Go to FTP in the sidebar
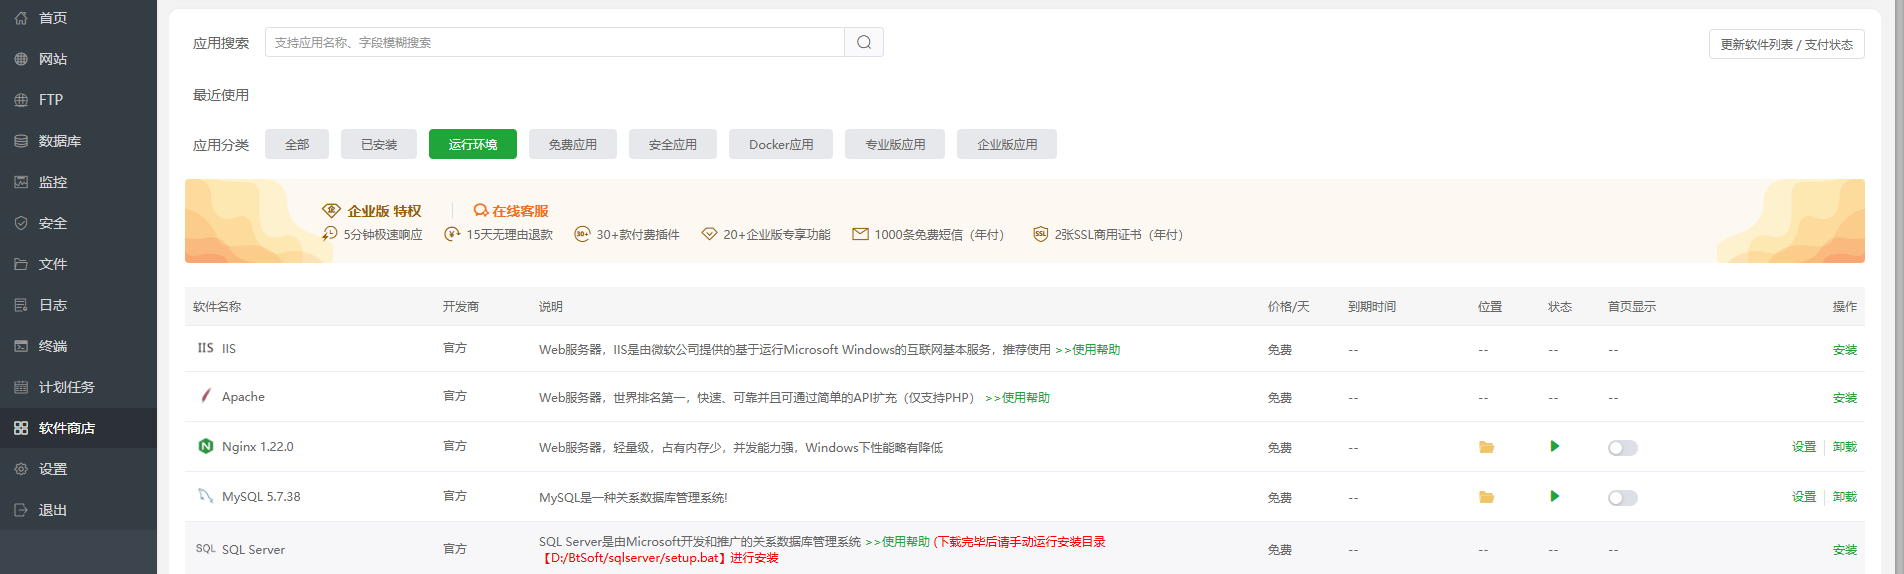The height and width of the screenshot is (574, 1904). pyautogui.click(x=78, y=100)
